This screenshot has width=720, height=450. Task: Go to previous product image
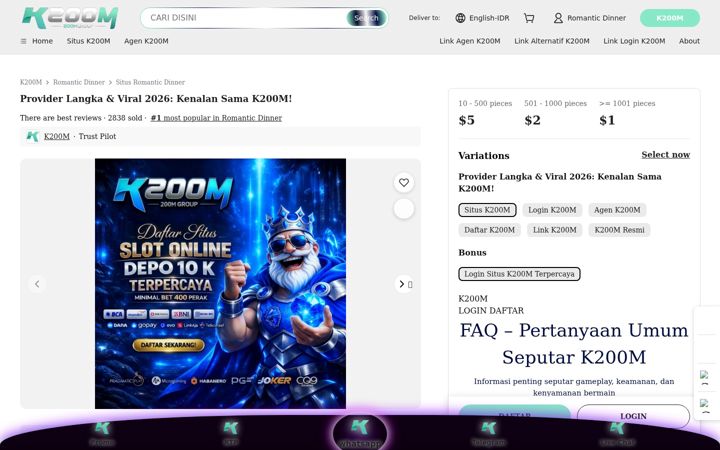click(x=37, y=284)
